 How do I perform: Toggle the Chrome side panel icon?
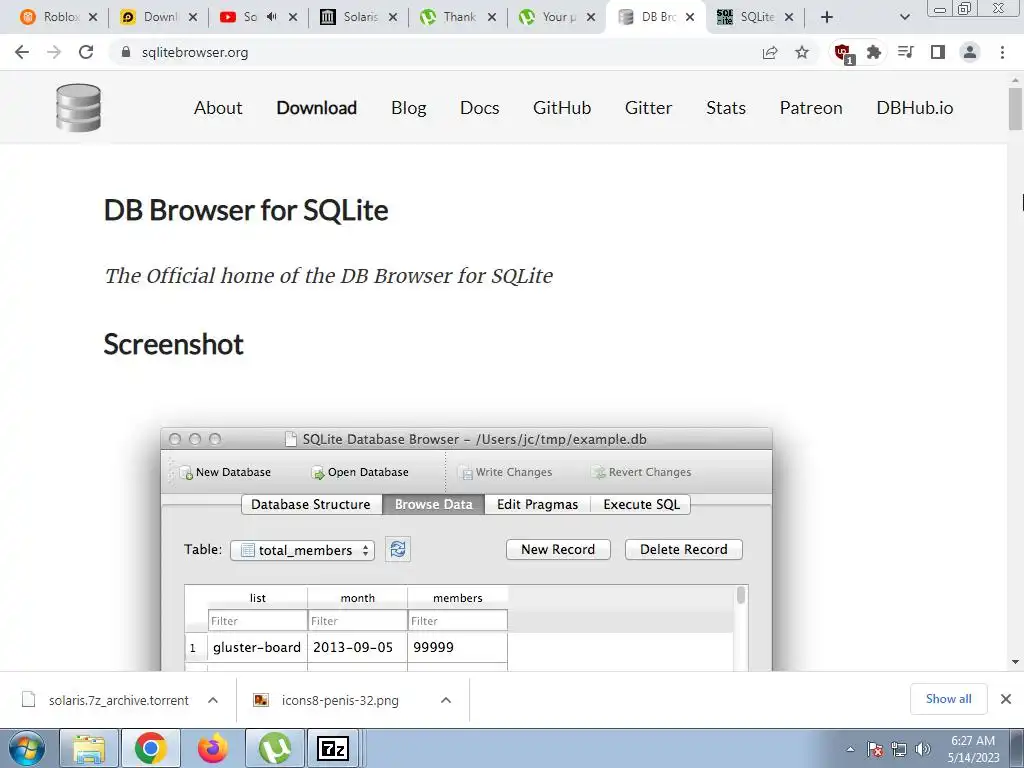coord(938,52)
